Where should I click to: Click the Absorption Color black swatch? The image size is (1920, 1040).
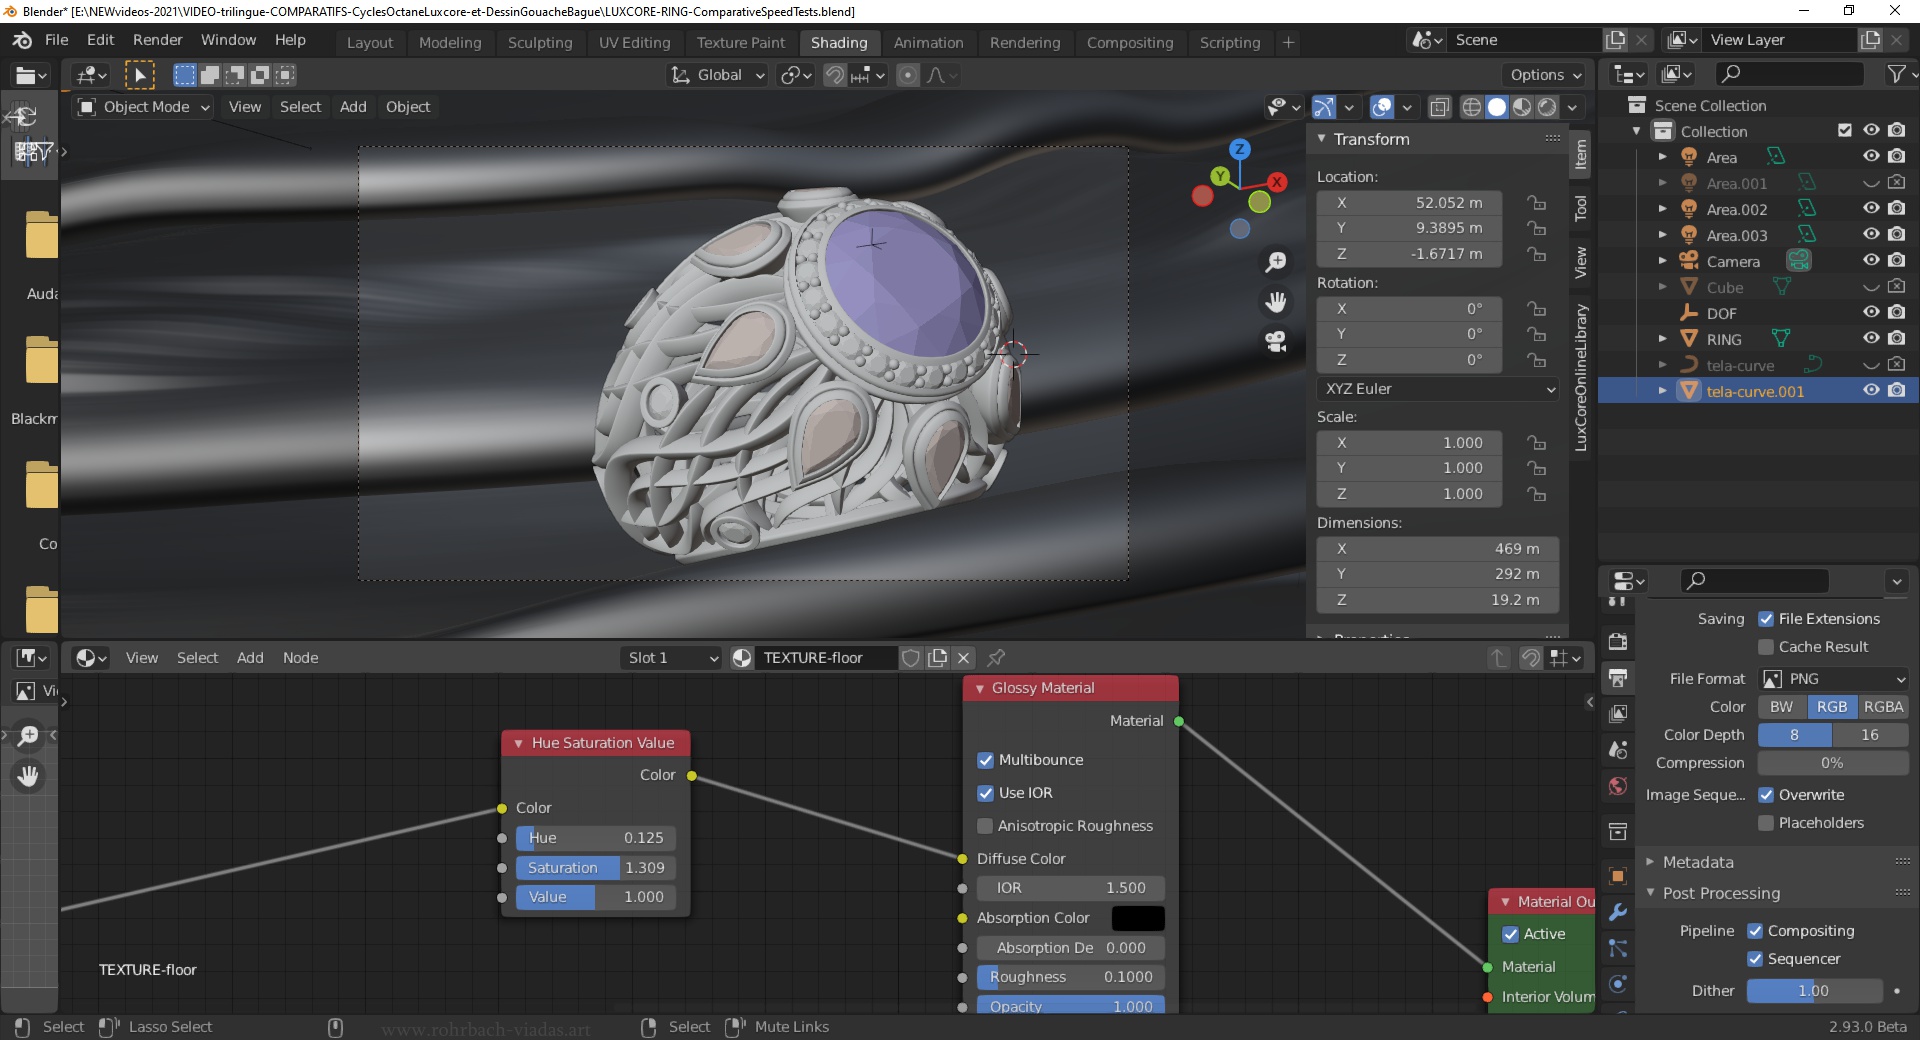(x=1137, y=918)
